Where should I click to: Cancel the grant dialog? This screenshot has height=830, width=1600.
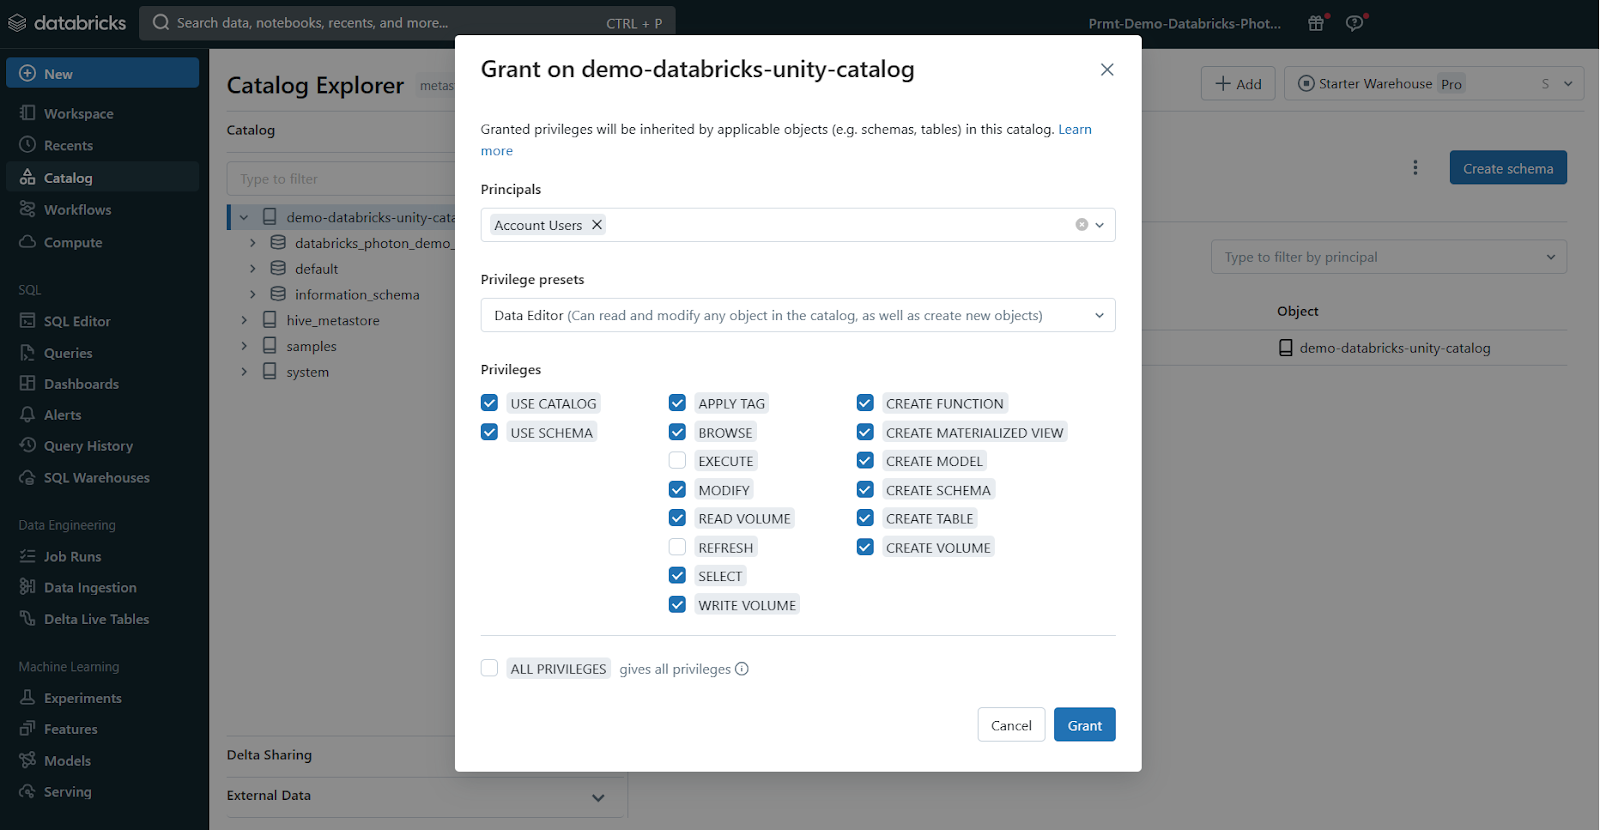pyautogui.click(x=1011, y=725)
